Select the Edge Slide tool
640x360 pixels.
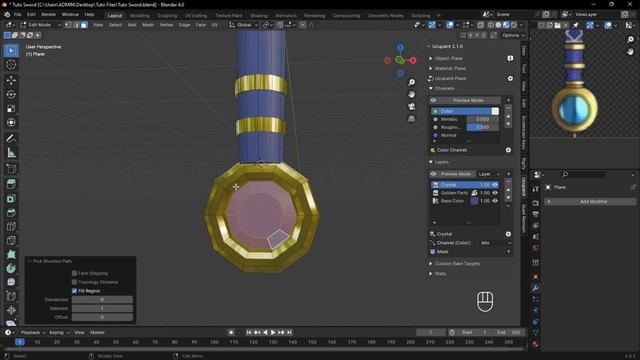(11, 296)
